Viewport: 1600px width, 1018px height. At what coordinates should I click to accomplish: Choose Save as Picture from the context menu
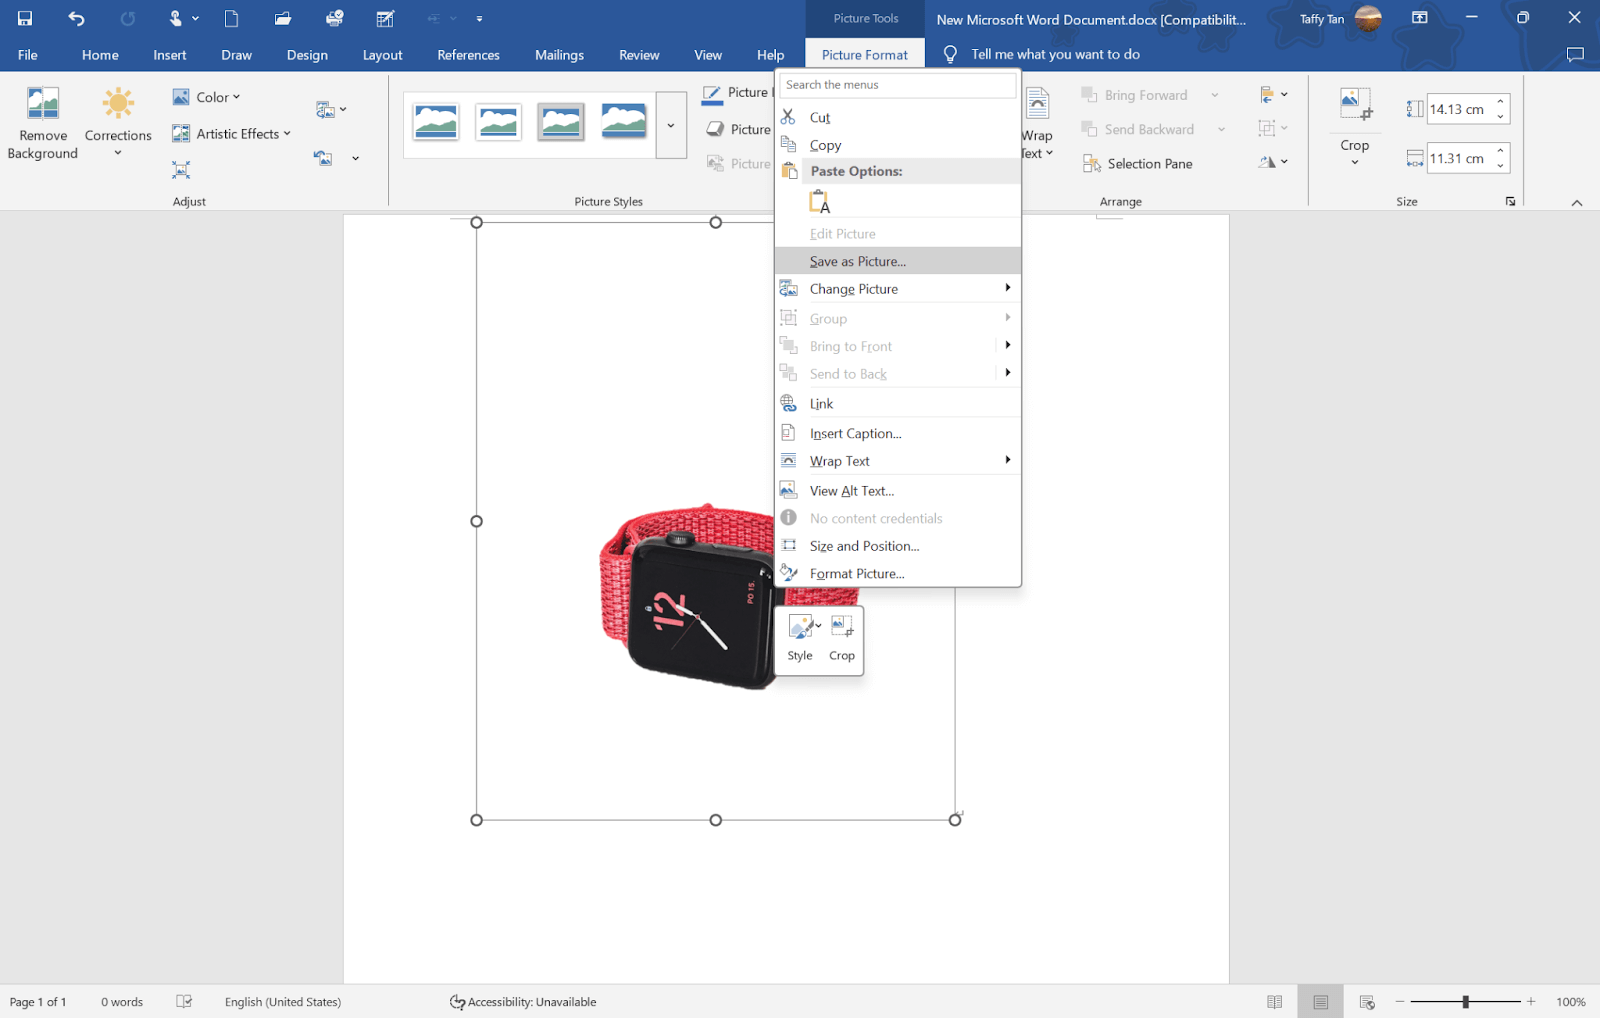pyautogui.click(x=857, y=261)
